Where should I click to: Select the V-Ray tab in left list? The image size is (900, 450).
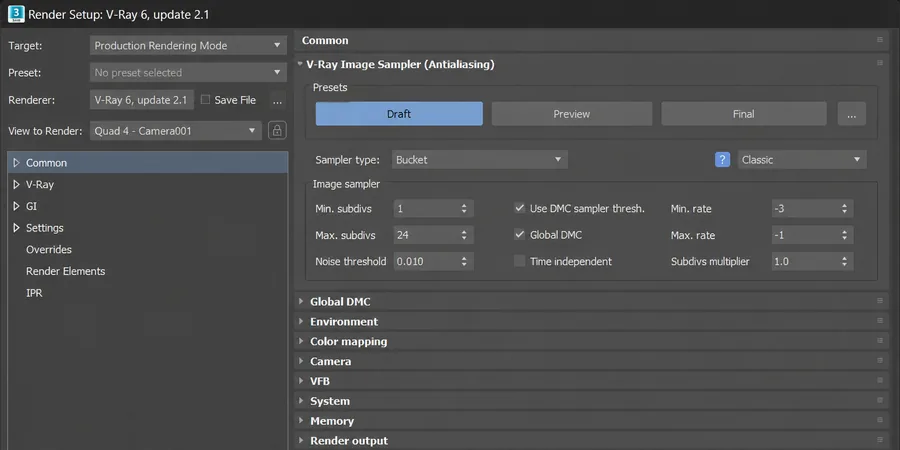(x=148, y=184)
